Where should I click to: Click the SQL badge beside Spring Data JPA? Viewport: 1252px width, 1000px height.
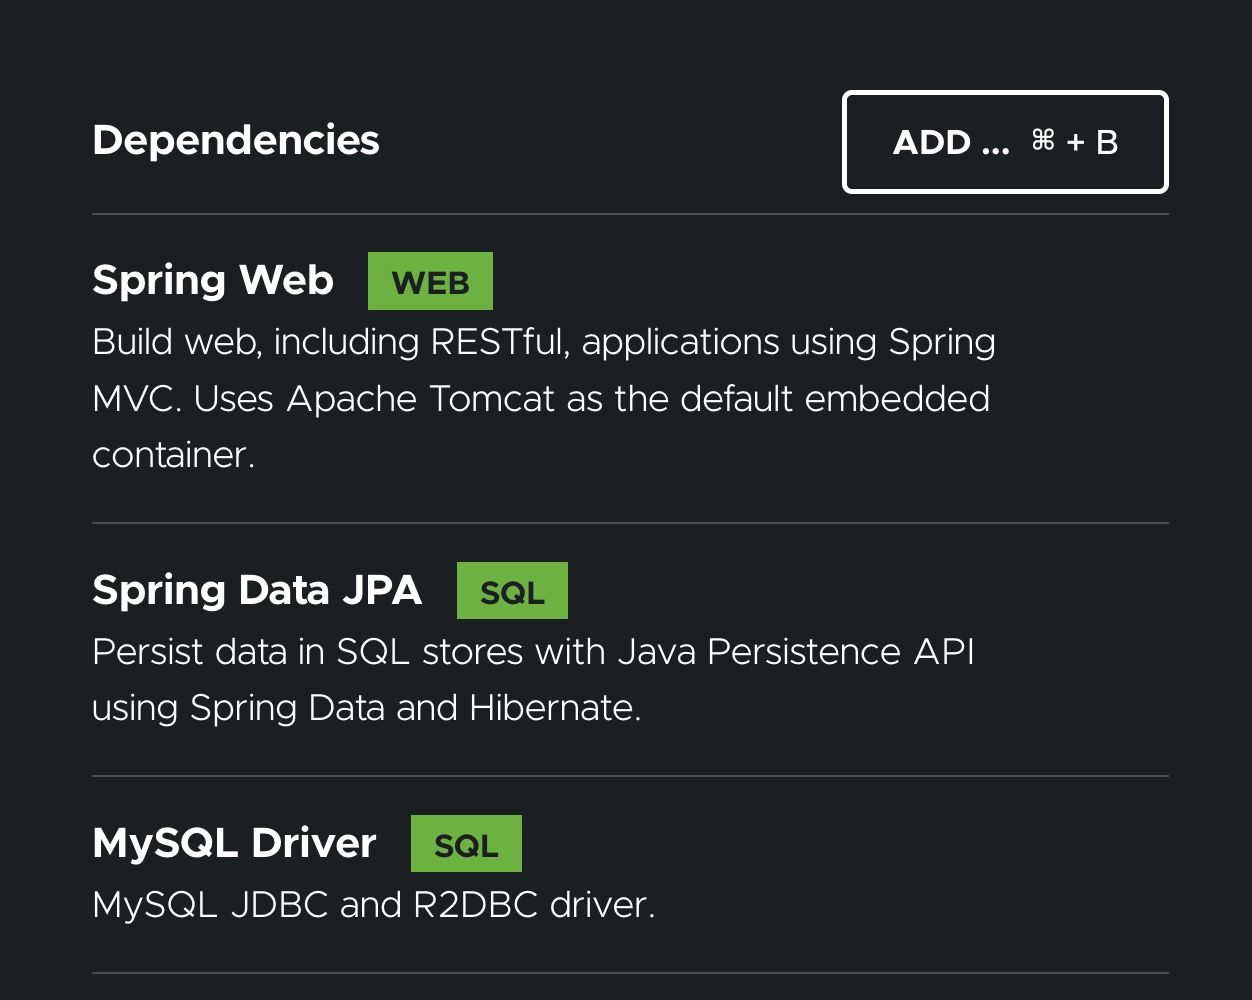click(512, 592)
